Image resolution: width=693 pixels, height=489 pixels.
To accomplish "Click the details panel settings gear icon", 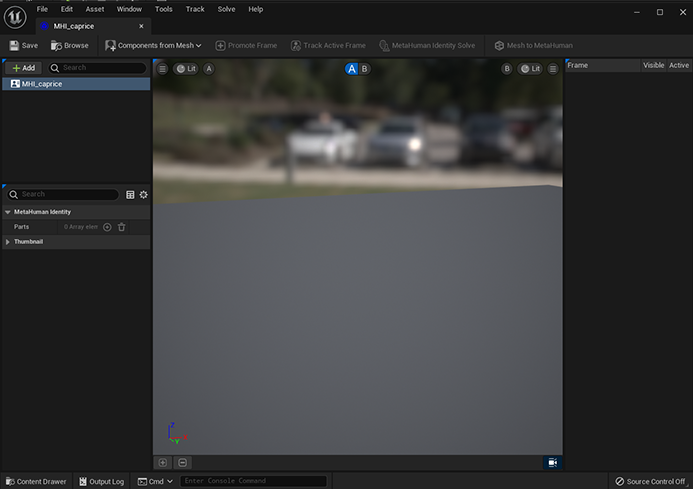I will click(x=144, y=194).
